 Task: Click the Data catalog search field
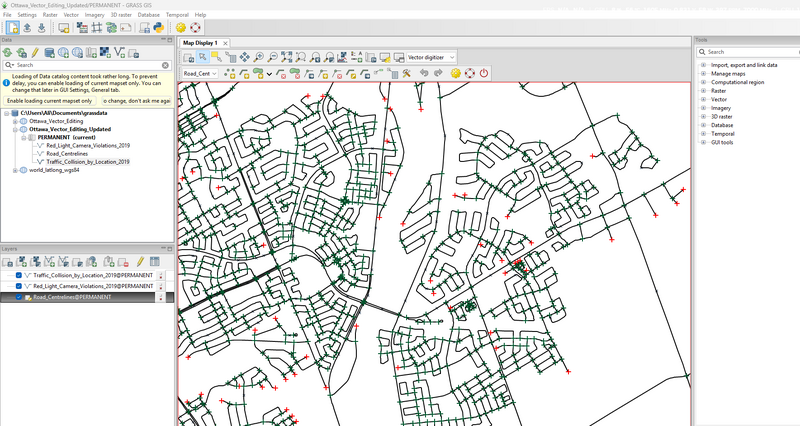click(x=87, y=65)
